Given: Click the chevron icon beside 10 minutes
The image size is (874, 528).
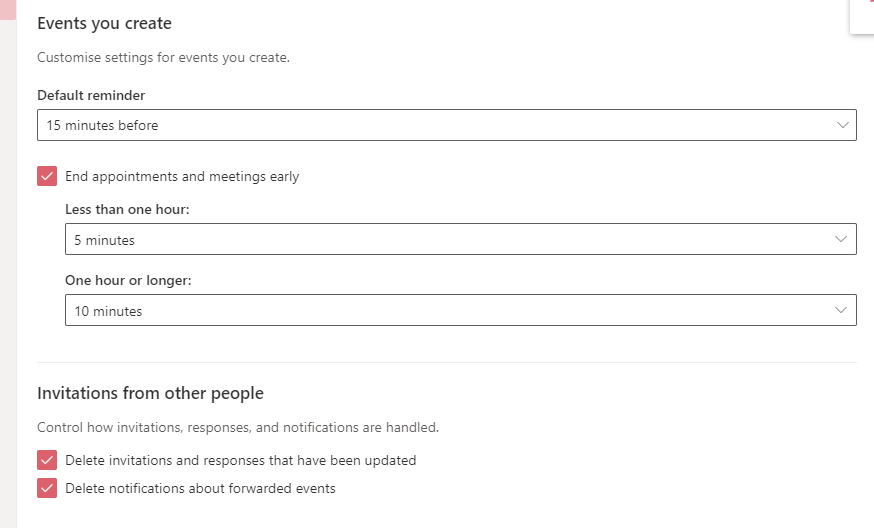Looking at the screenshot, I should click(x=841, y=310).
